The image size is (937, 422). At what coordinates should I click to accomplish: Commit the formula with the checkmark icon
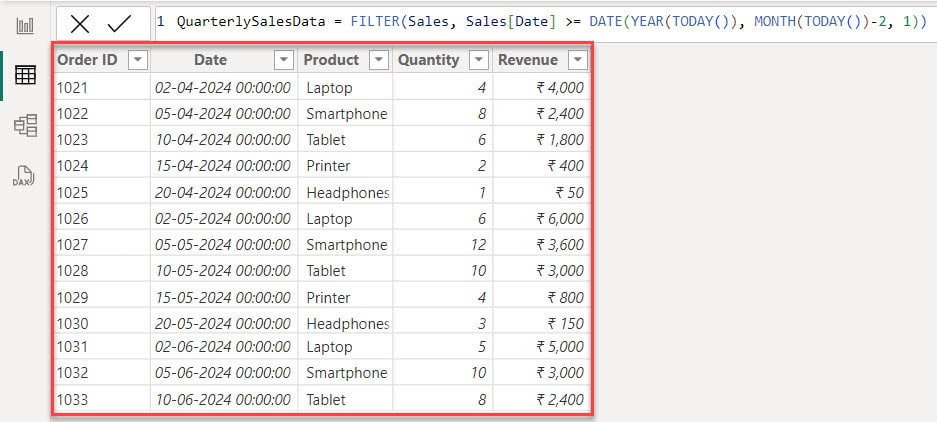pos(120,24)
